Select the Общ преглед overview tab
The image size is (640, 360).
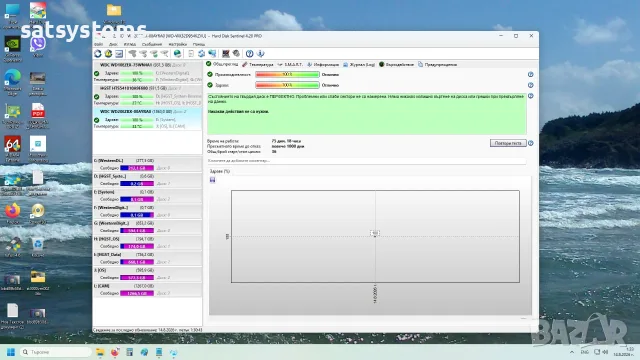pyautogui.click(x=222, y=64)
